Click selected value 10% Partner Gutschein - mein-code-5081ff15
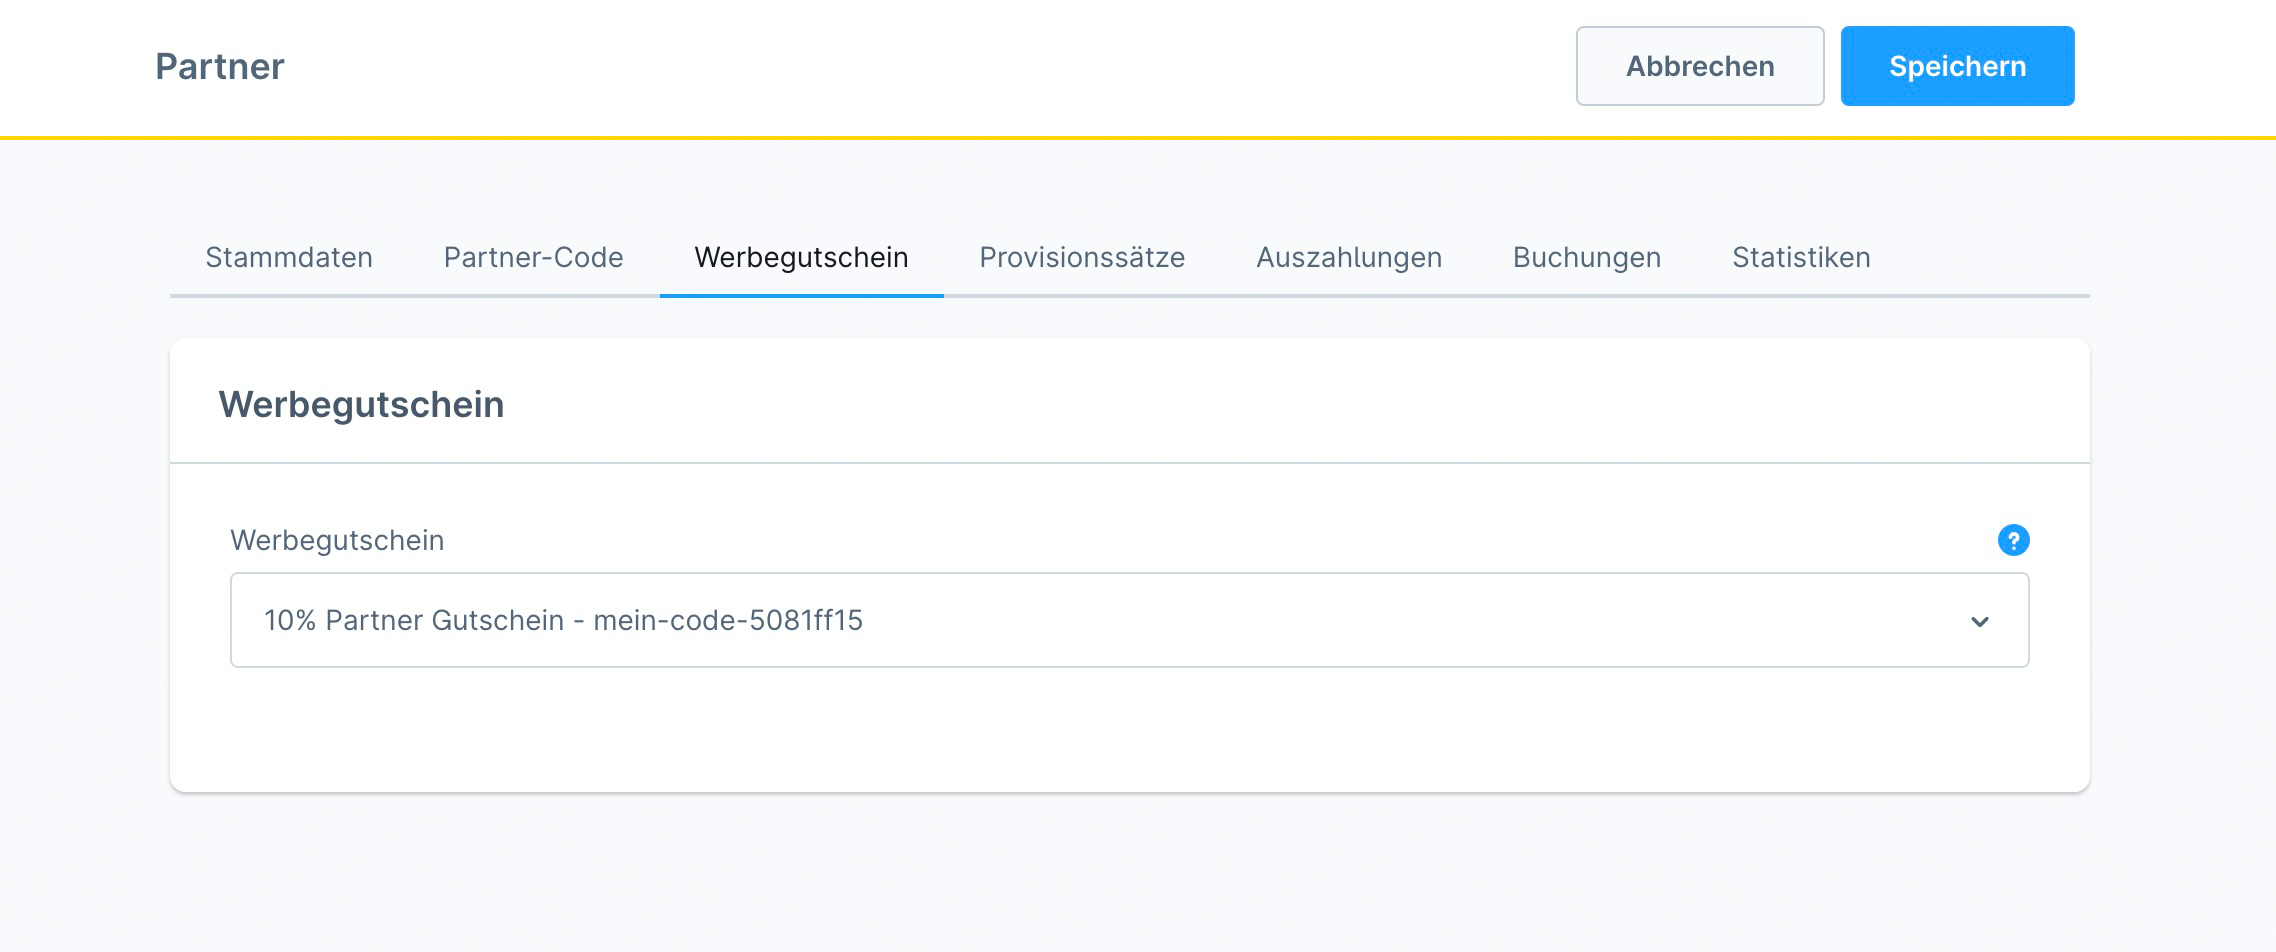Screen dimensions: 2276x952 [563, 620]
